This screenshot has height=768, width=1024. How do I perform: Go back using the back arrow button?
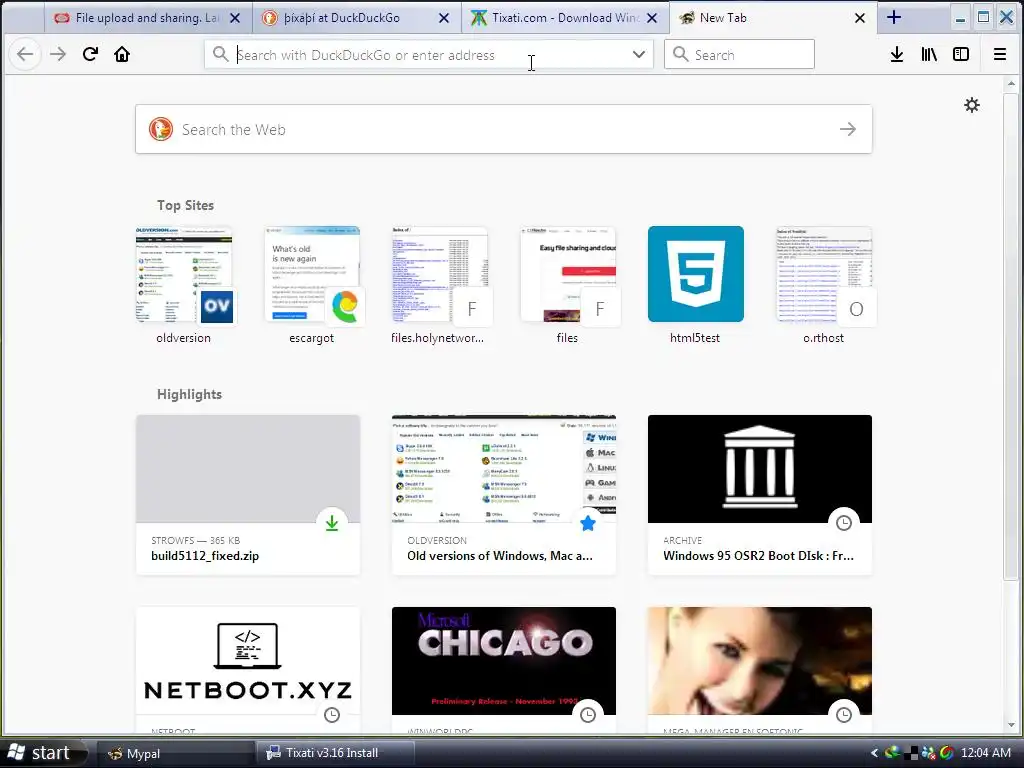click(25, 54)
